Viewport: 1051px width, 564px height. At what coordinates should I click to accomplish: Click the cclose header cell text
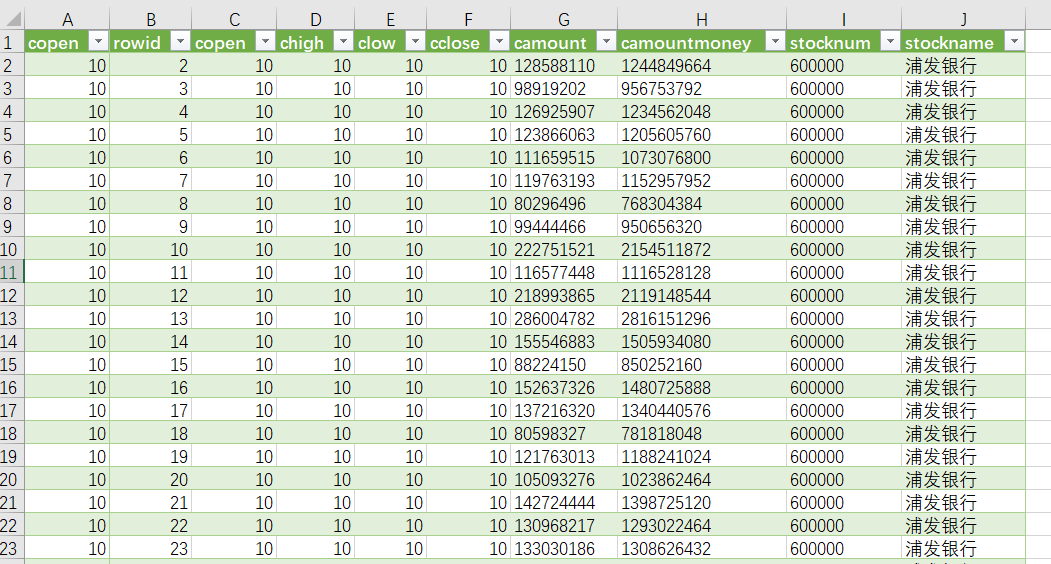[x=454, y=43]
